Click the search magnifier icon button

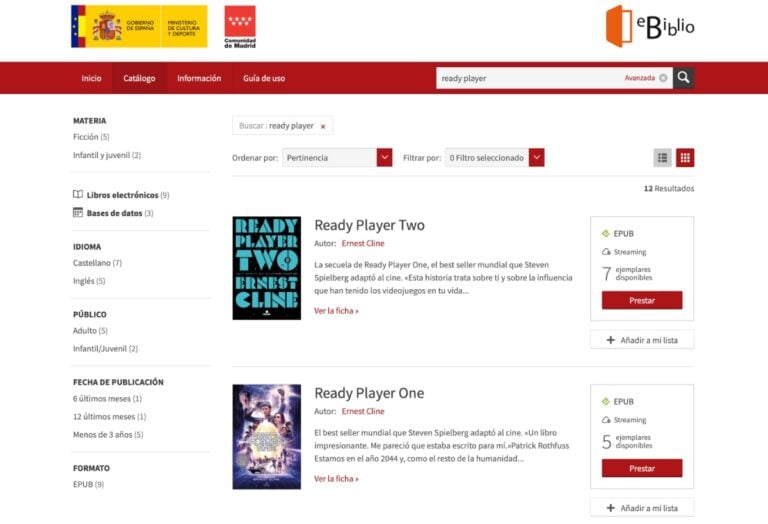683,78
